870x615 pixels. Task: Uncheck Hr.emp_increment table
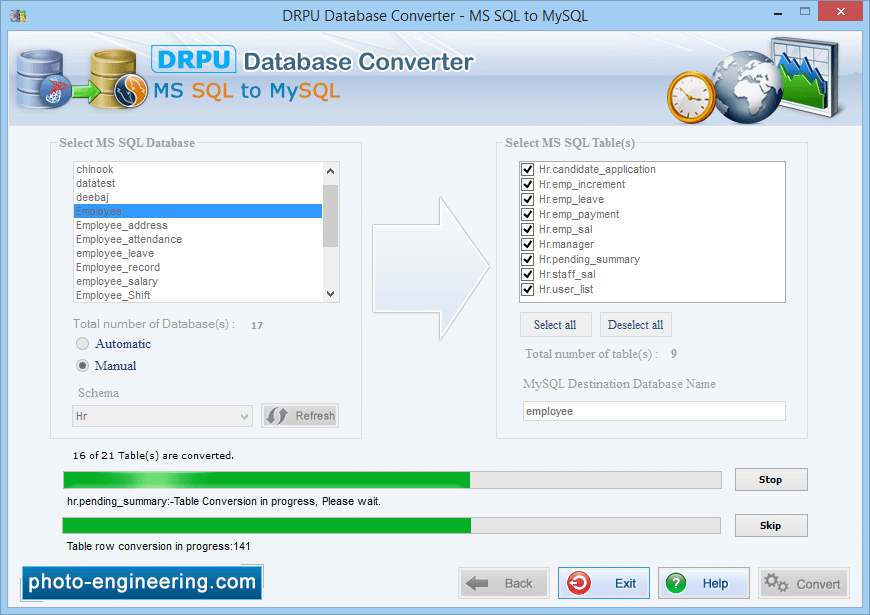[528, 184]
